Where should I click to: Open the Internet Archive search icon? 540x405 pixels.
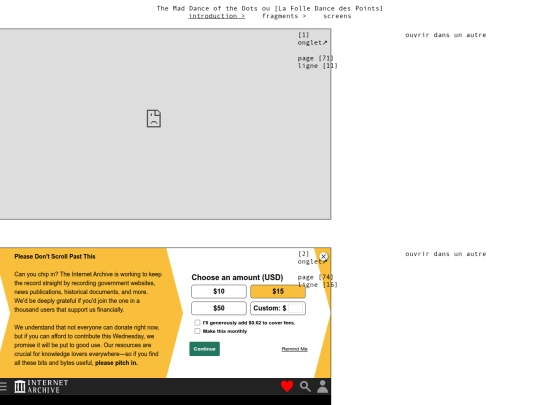tap(305, 386)
